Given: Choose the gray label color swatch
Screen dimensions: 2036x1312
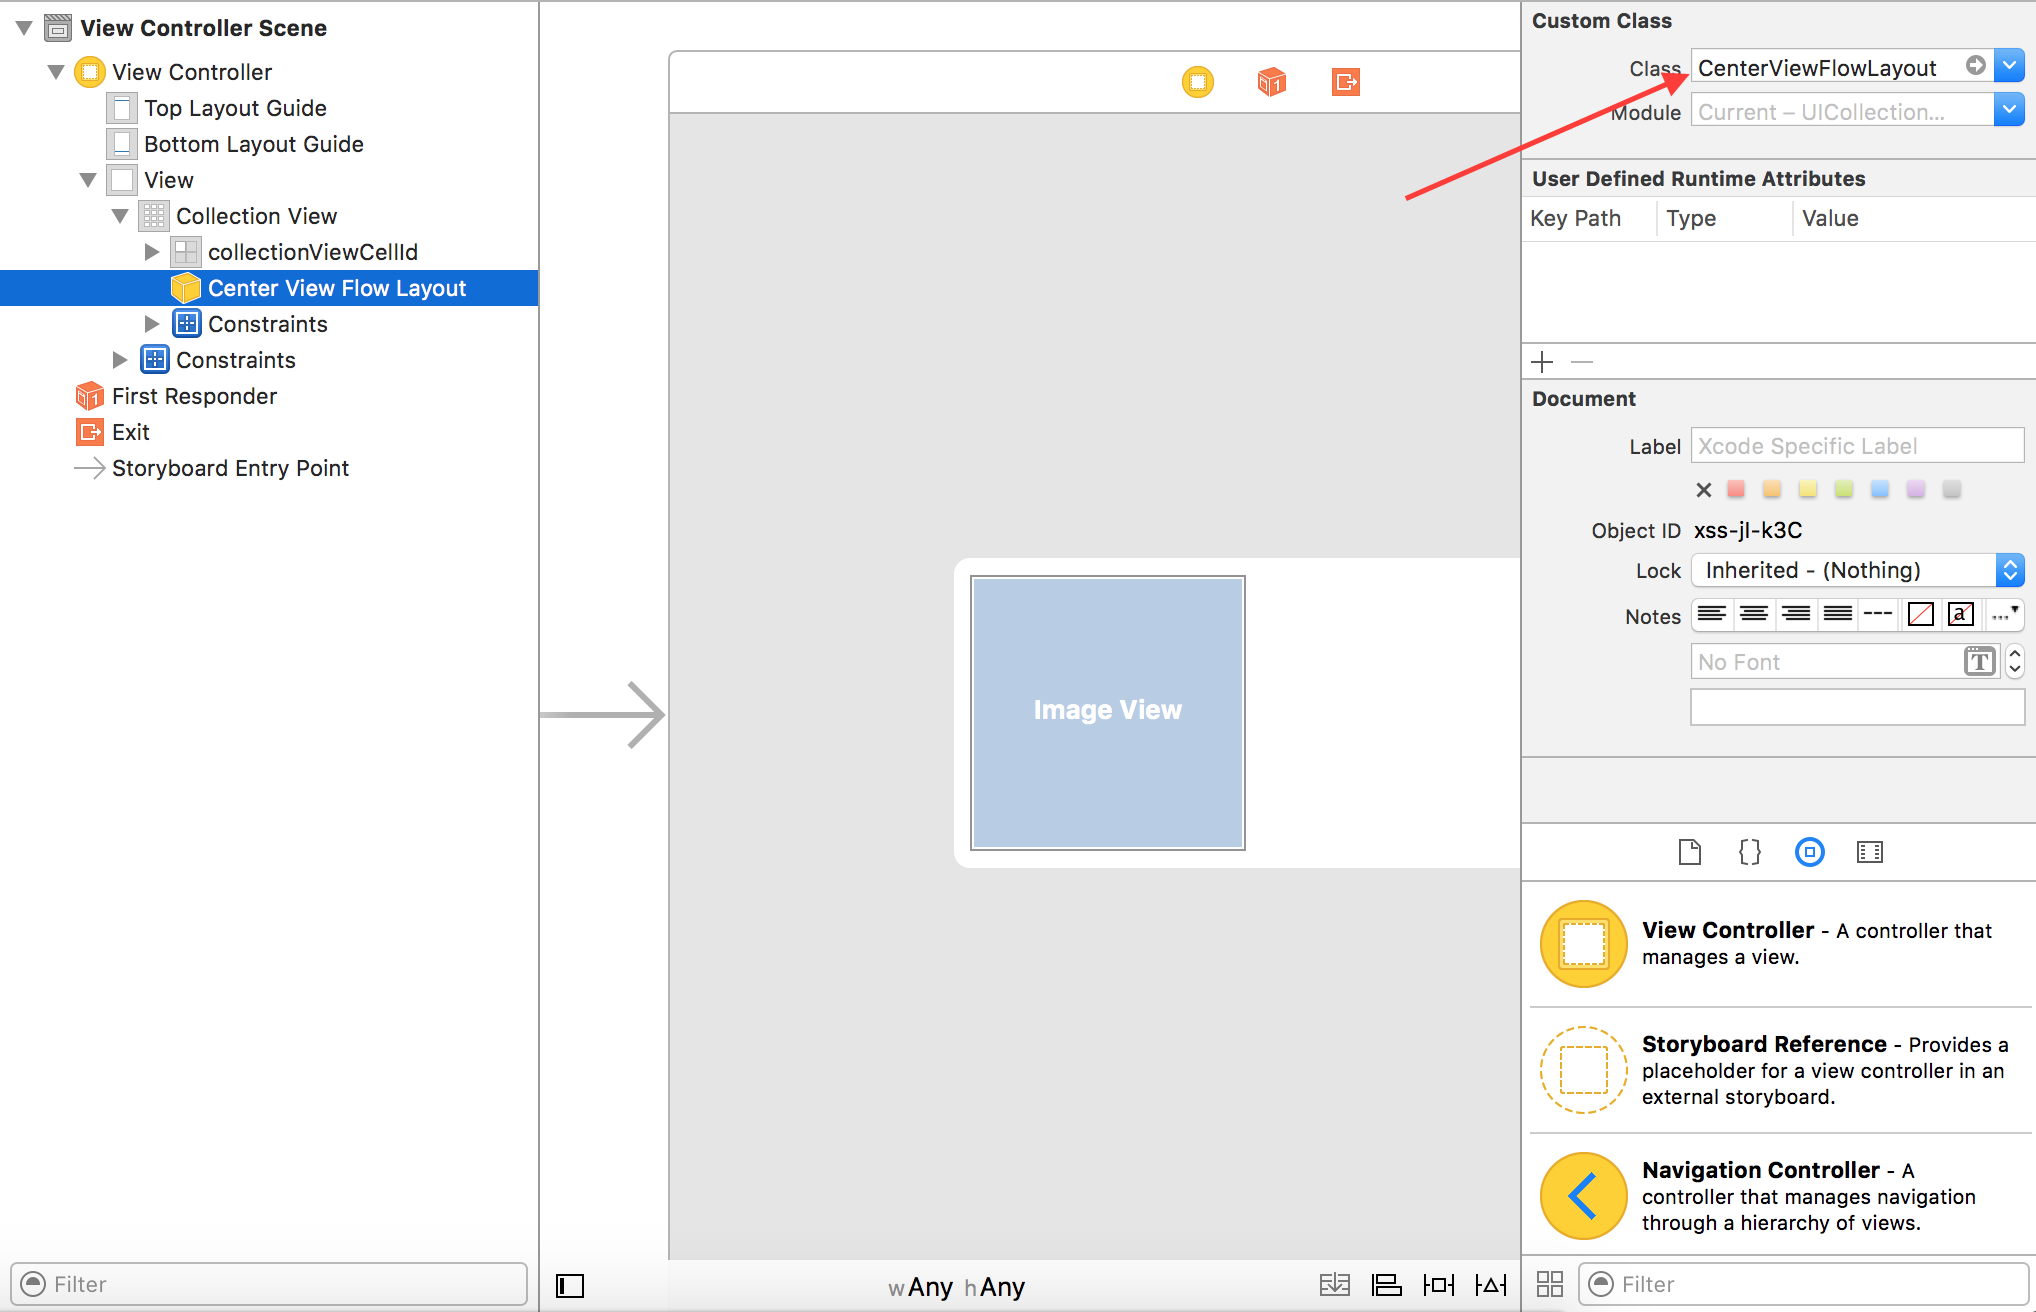Looking at the screenshot, I should click(x=1951, y=489).
